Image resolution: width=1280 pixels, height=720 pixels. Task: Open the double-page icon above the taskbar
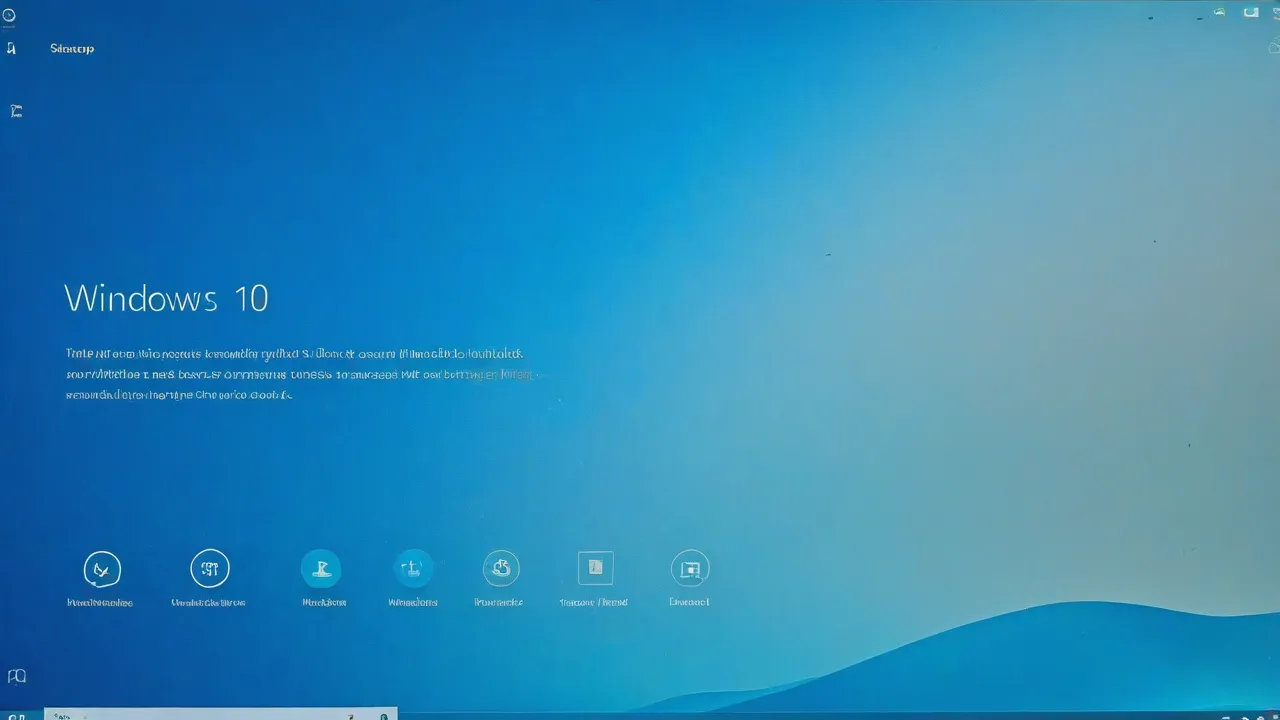(x=16, y=677)
